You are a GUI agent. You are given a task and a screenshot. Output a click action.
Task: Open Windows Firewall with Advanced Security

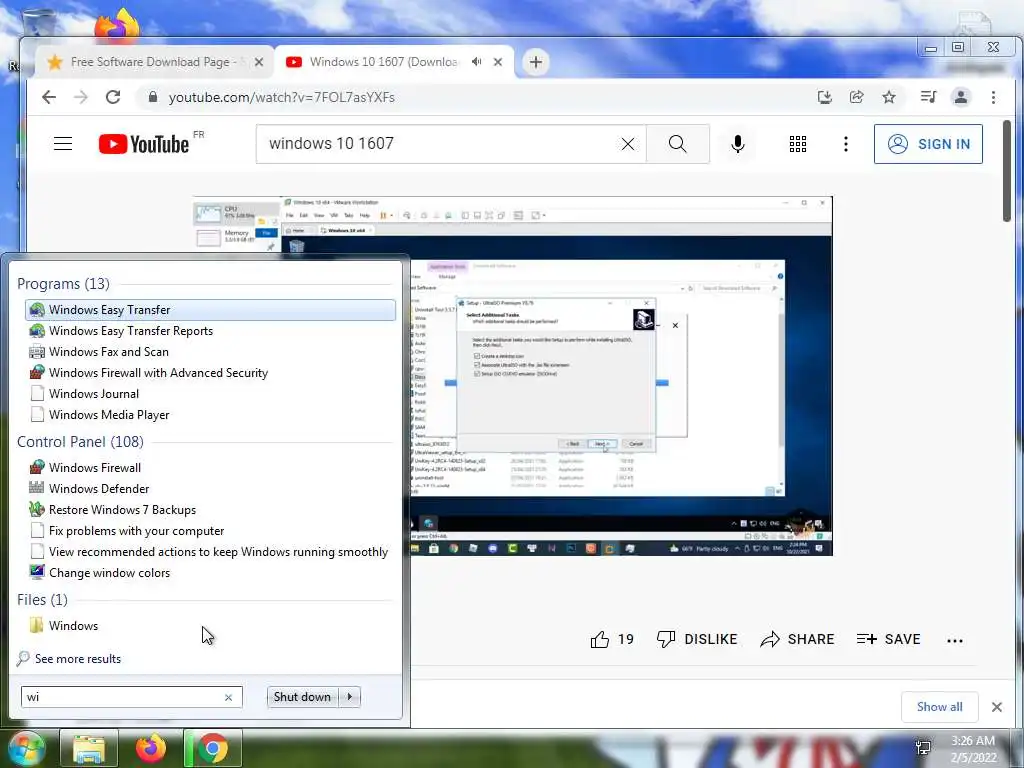[x=210, y=372]
